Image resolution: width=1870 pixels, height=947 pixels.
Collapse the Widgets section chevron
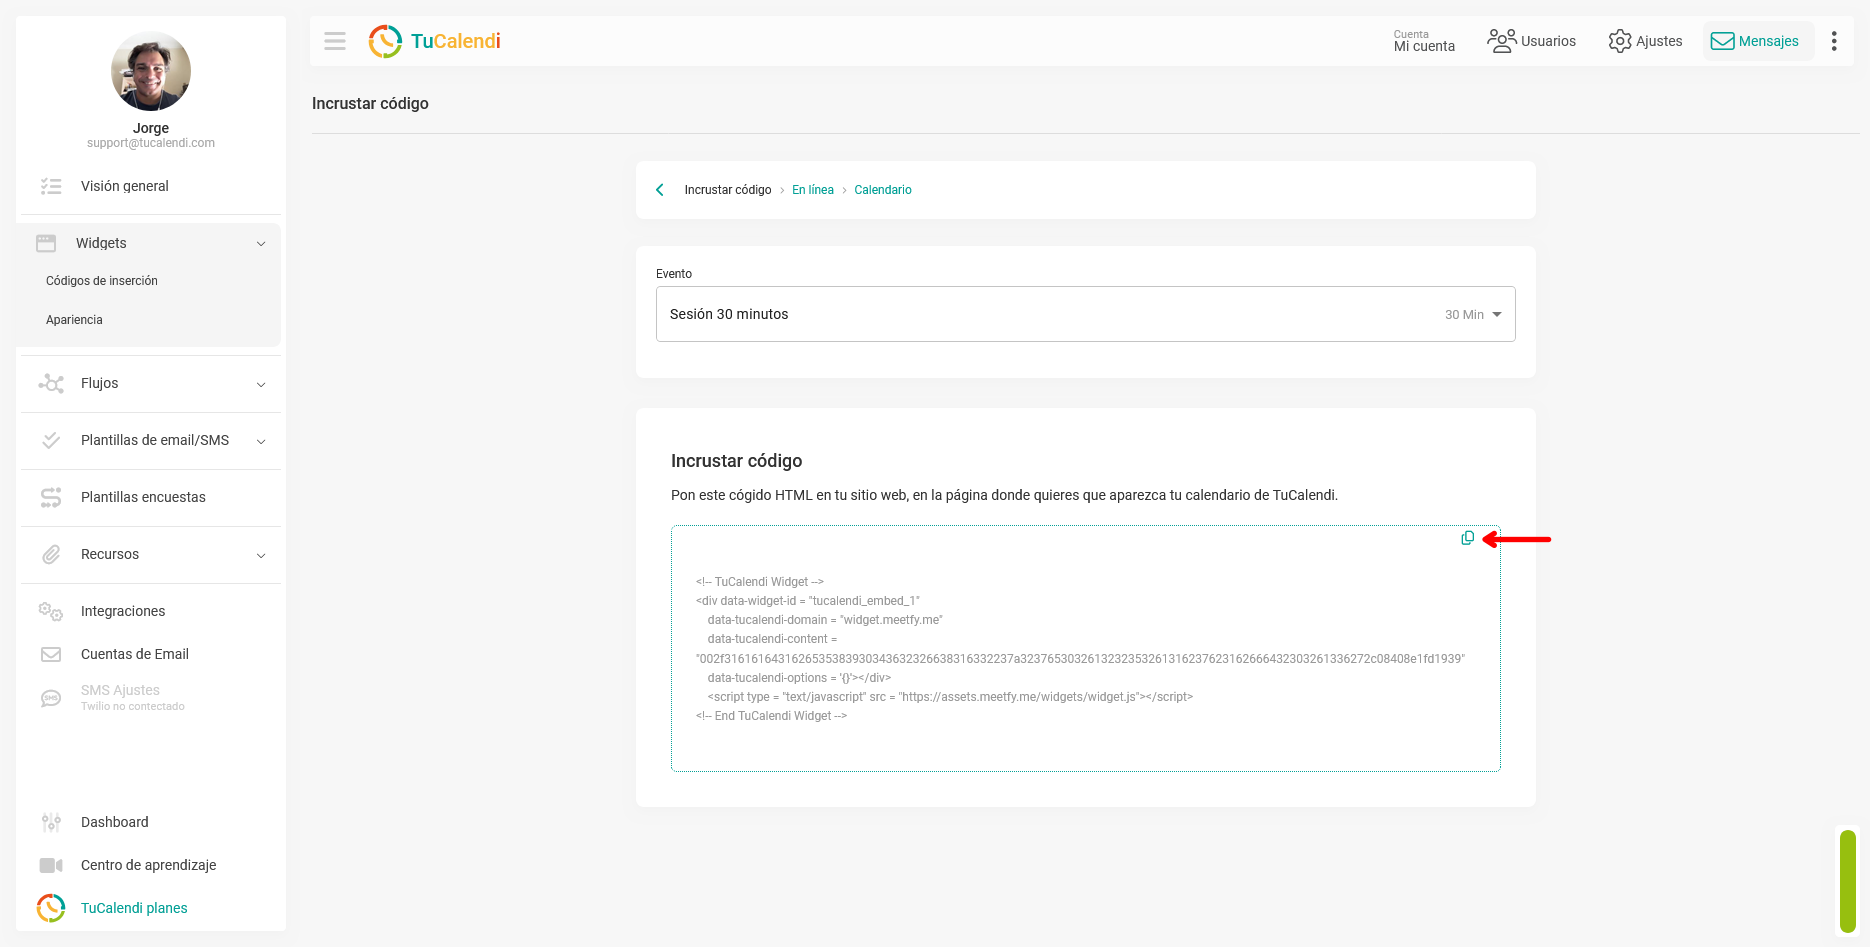tap(261, 243)
